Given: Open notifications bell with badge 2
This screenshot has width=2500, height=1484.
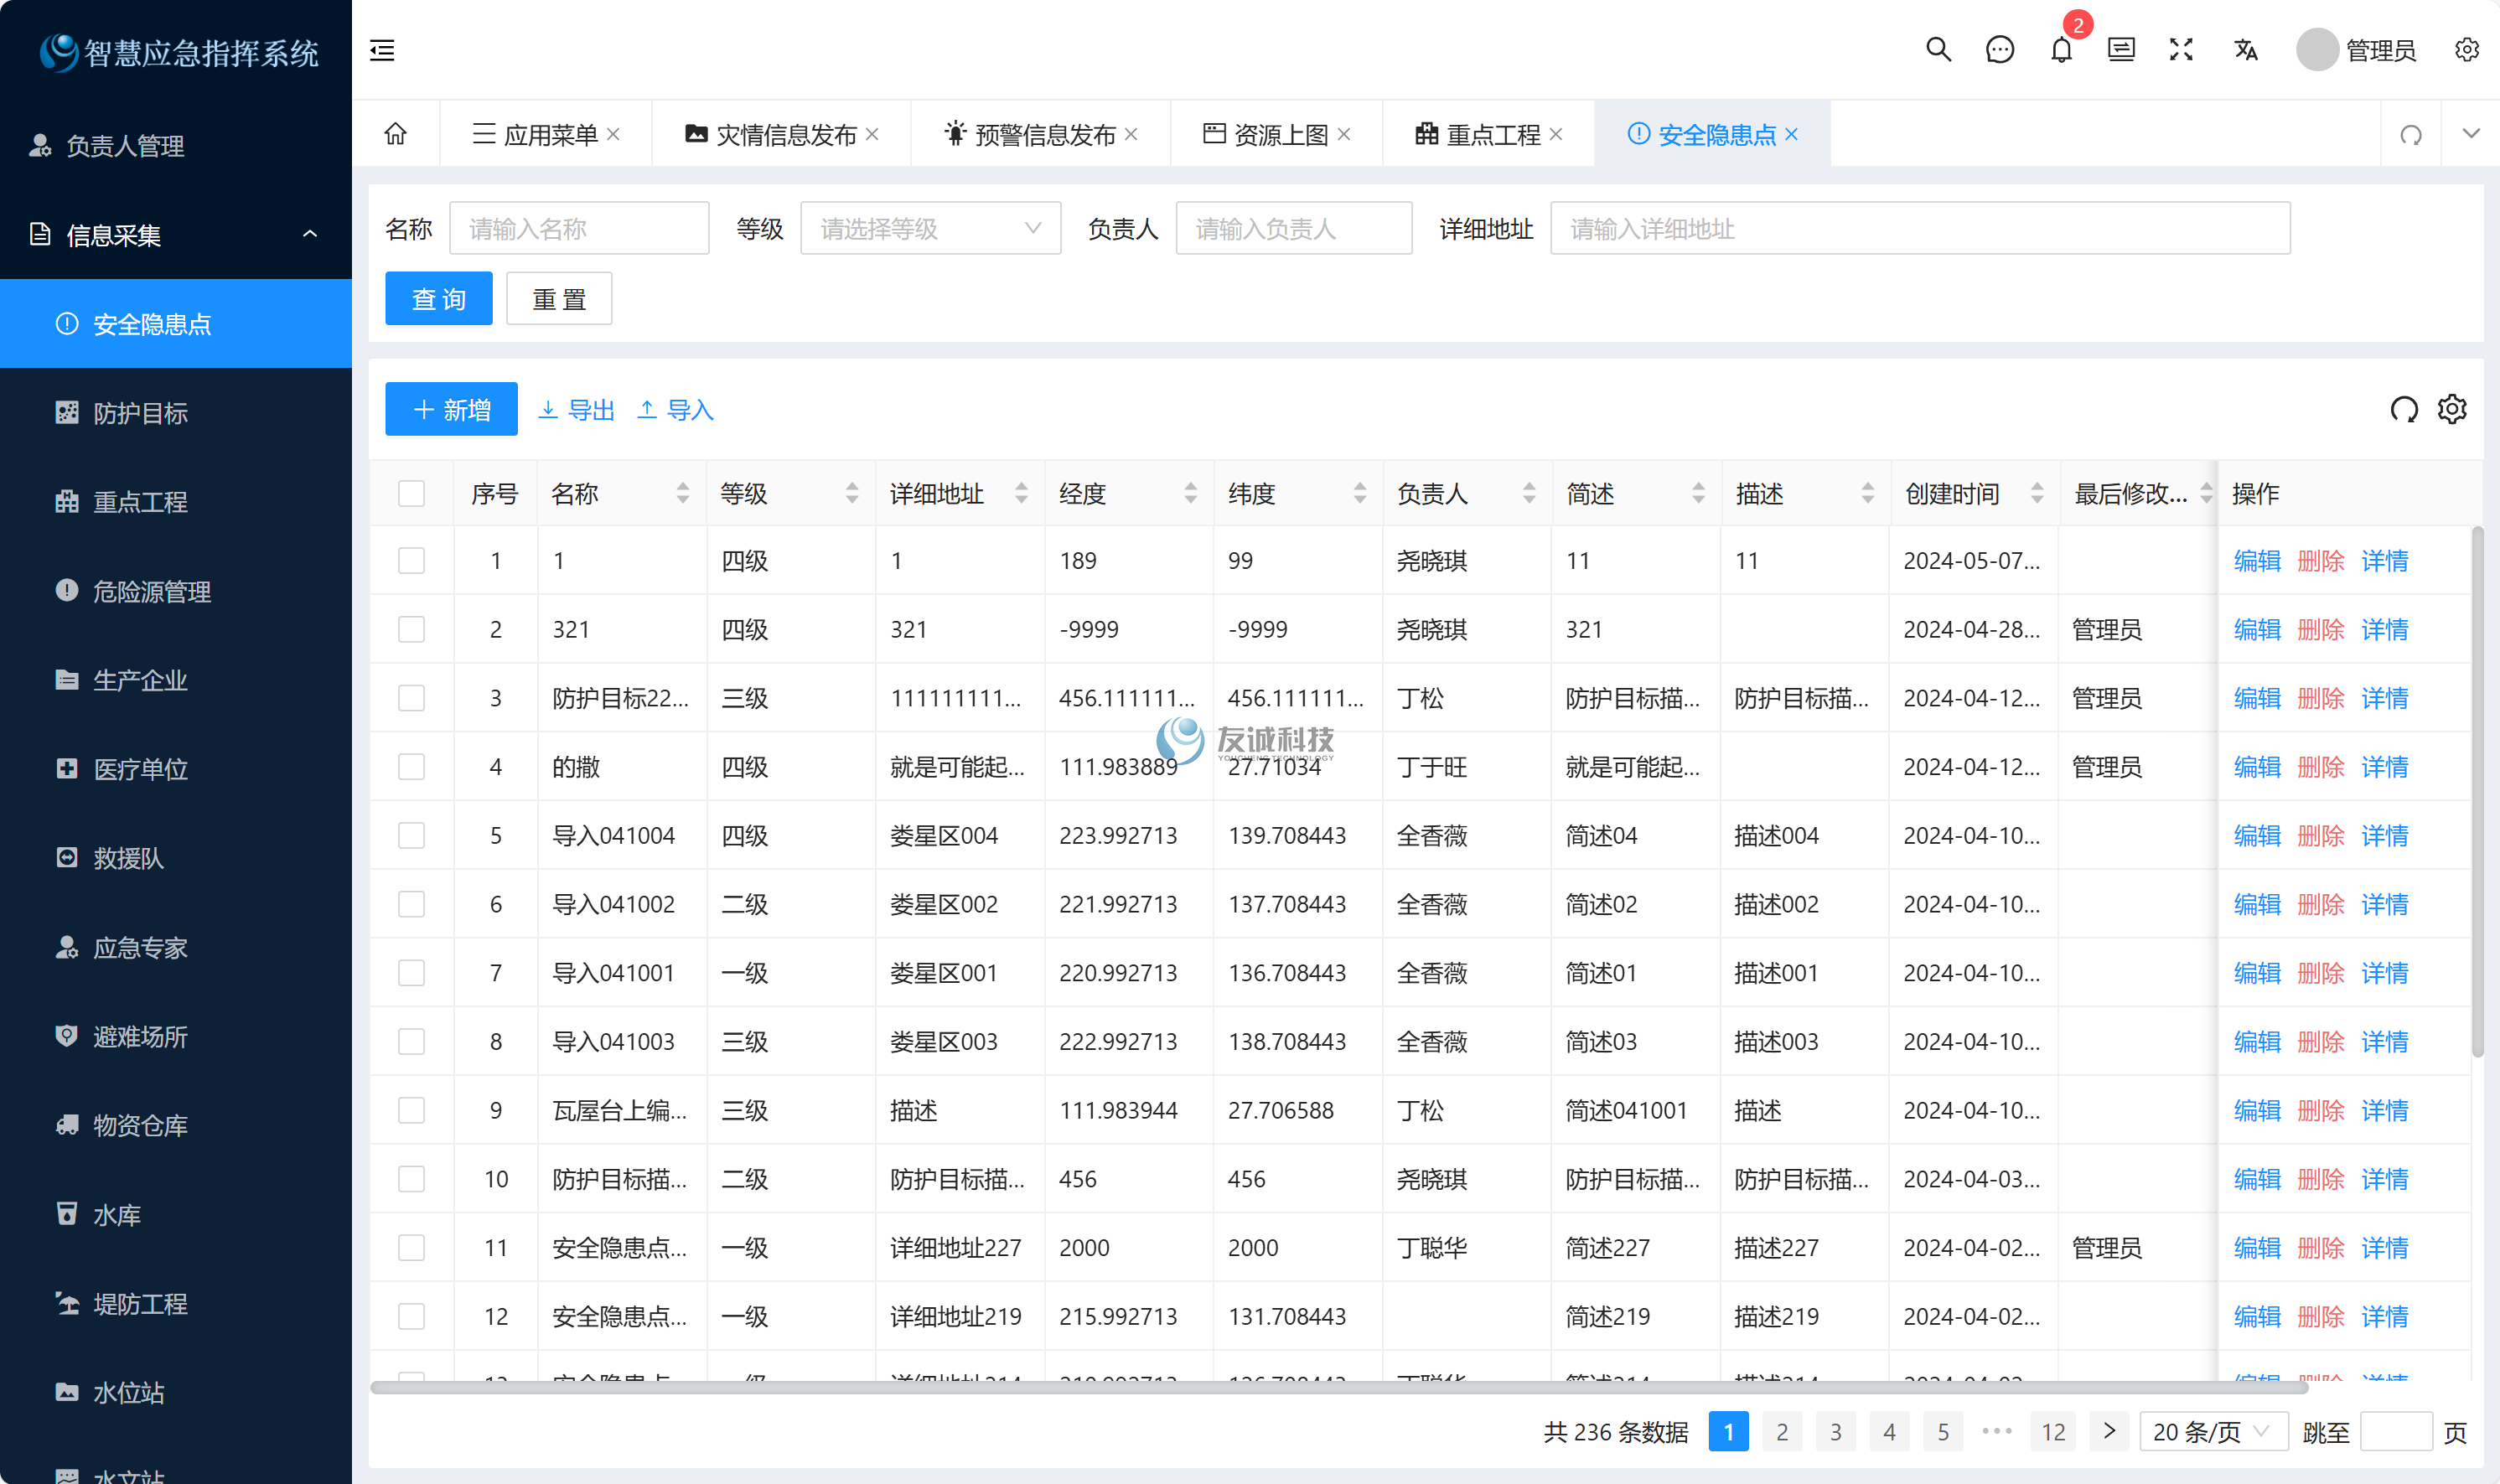Looking at the screenshot, I should [x=2061, y=50].
